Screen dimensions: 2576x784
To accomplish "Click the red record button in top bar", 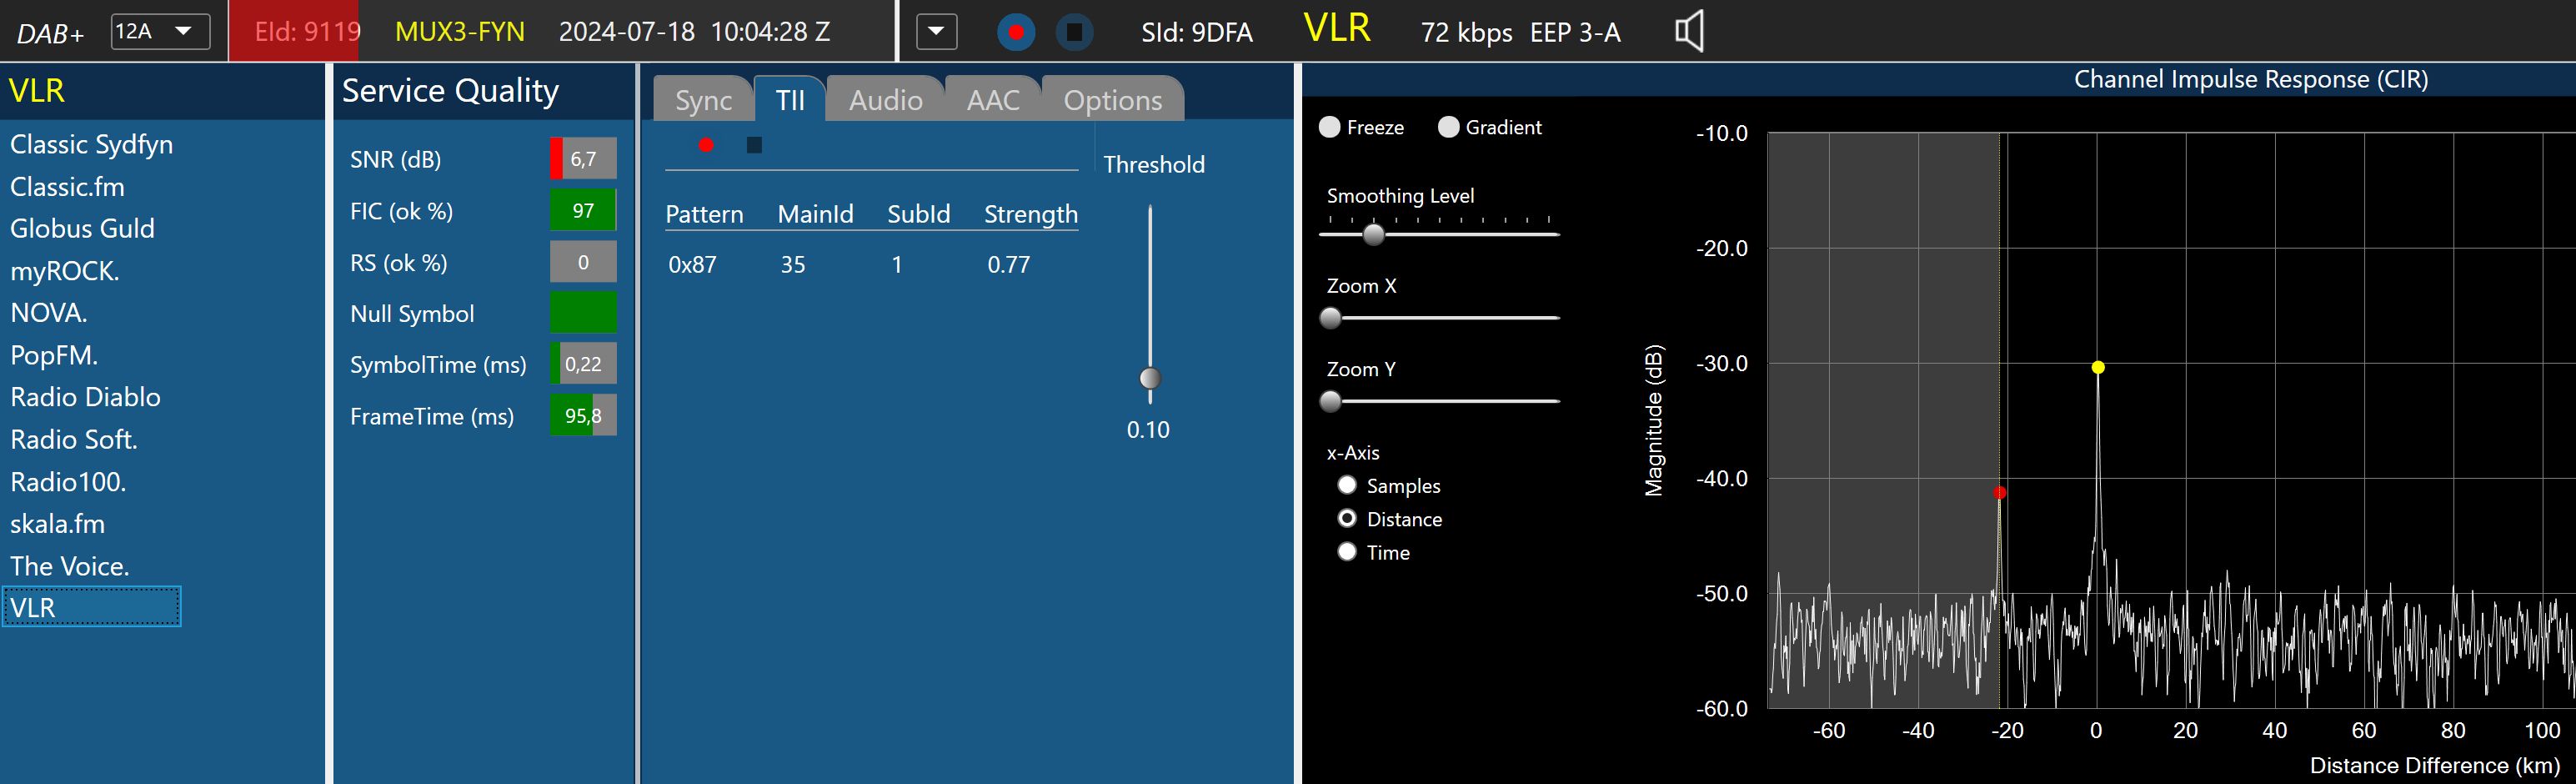I will point(1016,32).
